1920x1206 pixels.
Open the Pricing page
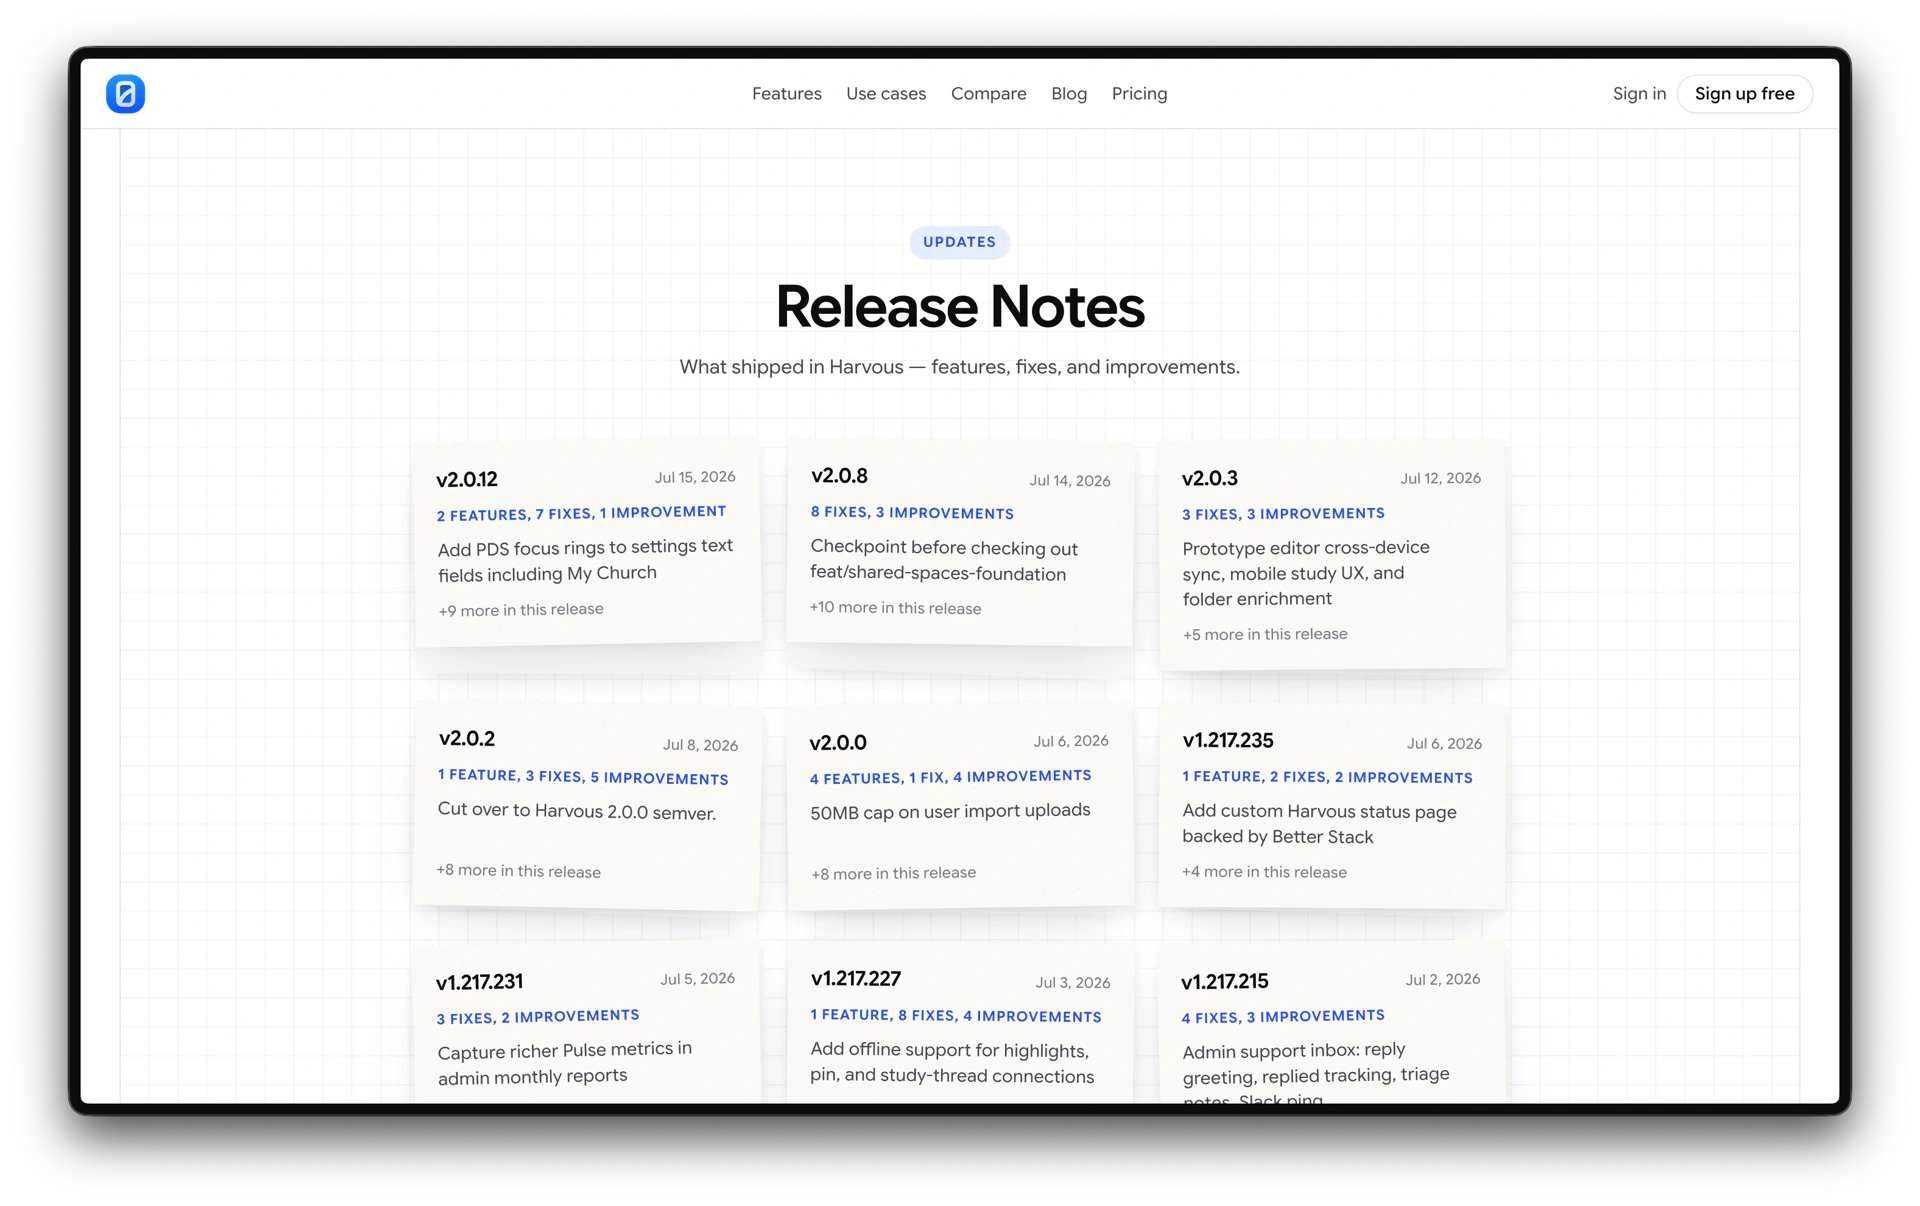(x=1139, y=94)
